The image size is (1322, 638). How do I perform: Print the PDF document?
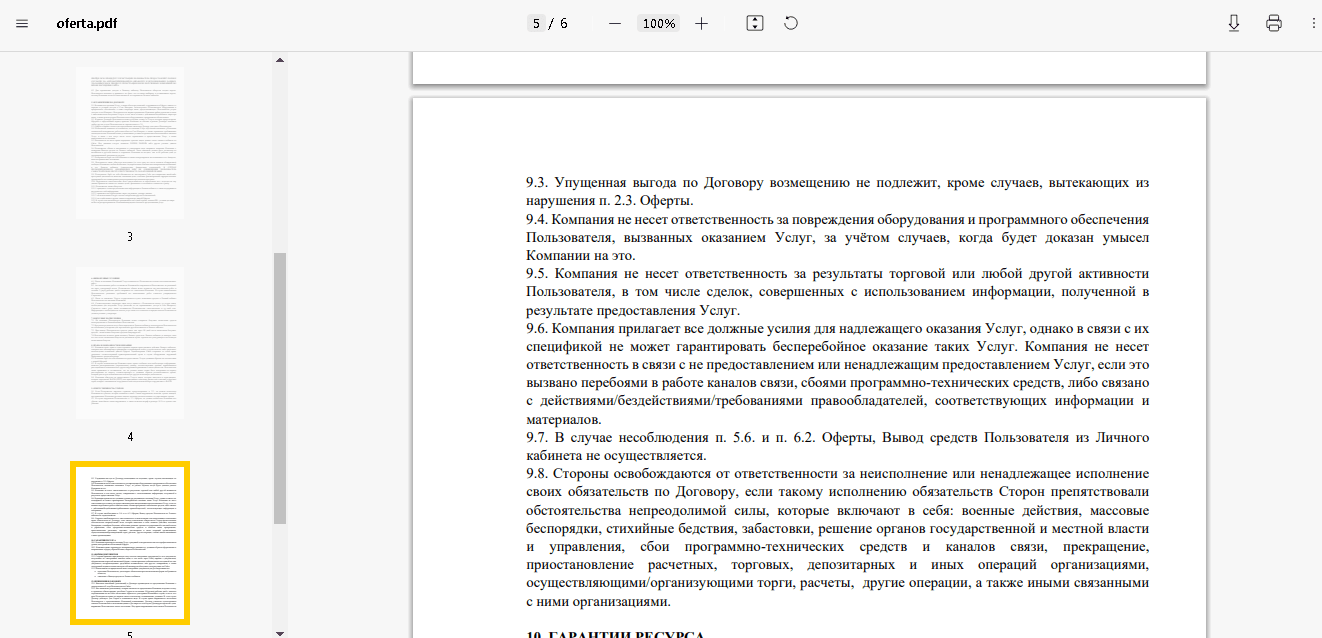point(1273,23)
